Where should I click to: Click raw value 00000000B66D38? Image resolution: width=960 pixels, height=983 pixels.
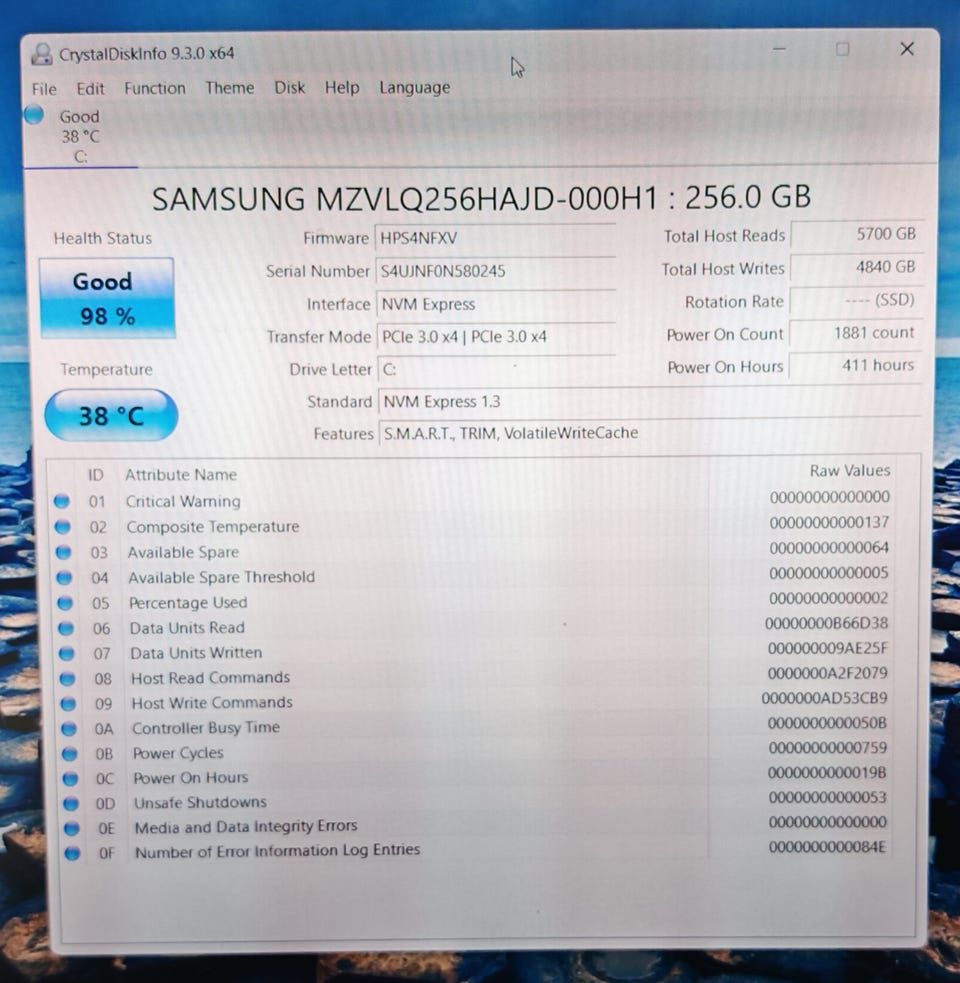[x=826, y=623]
